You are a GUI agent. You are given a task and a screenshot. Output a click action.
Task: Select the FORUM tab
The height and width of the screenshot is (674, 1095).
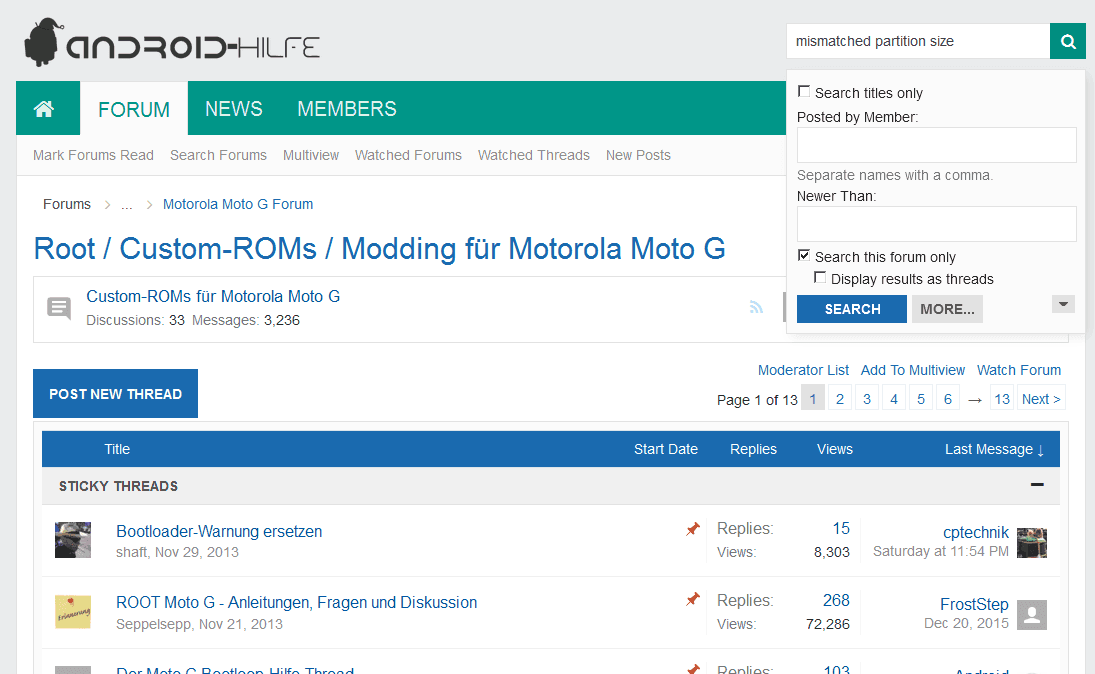pos(134,109)
